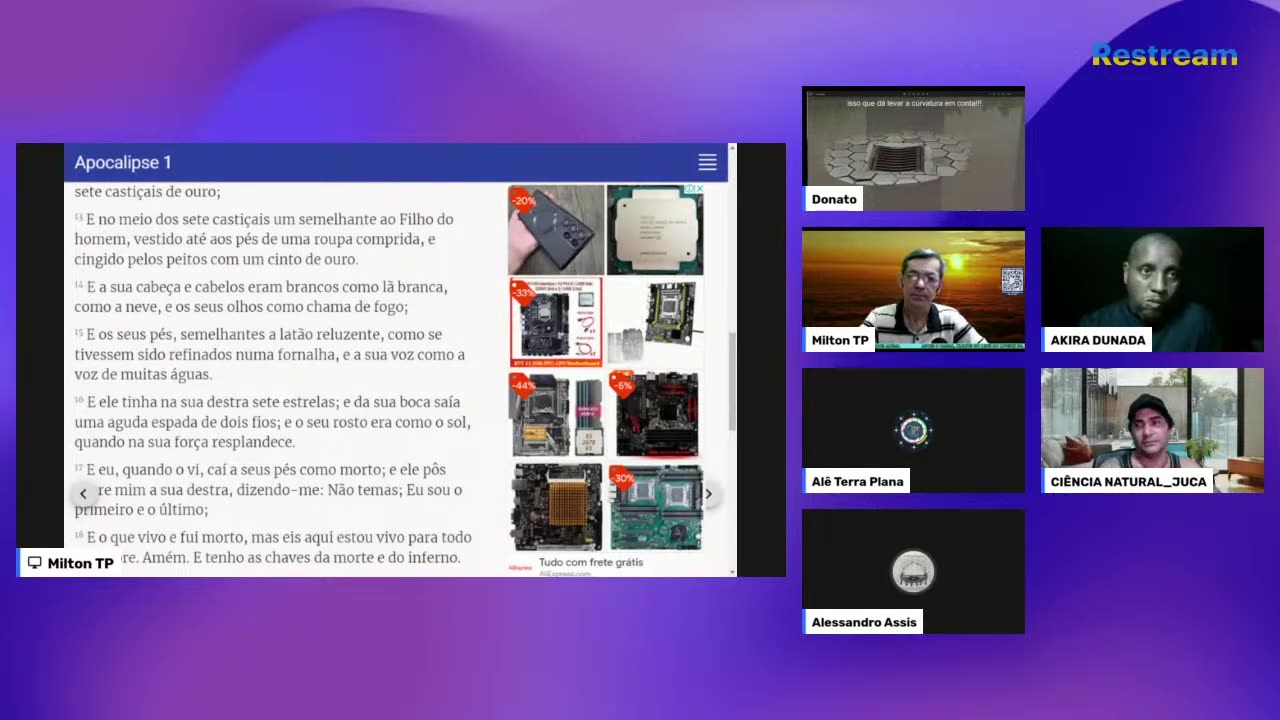Click the 'Apocalipse 1' page title

click(123, 162)
